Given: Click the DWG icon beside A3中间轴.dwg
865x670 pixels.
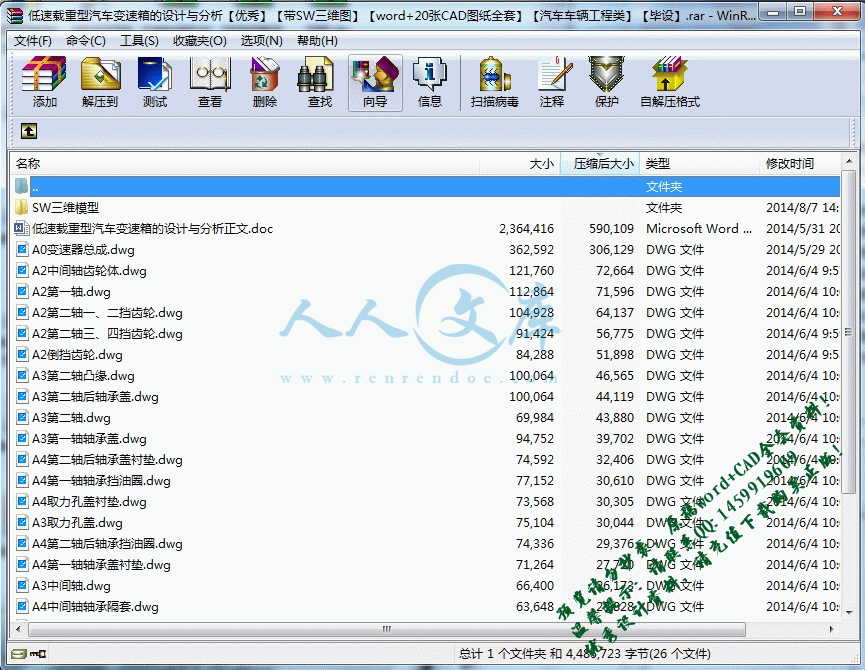Looking at the screenshot, I should (x=22, y=585).
